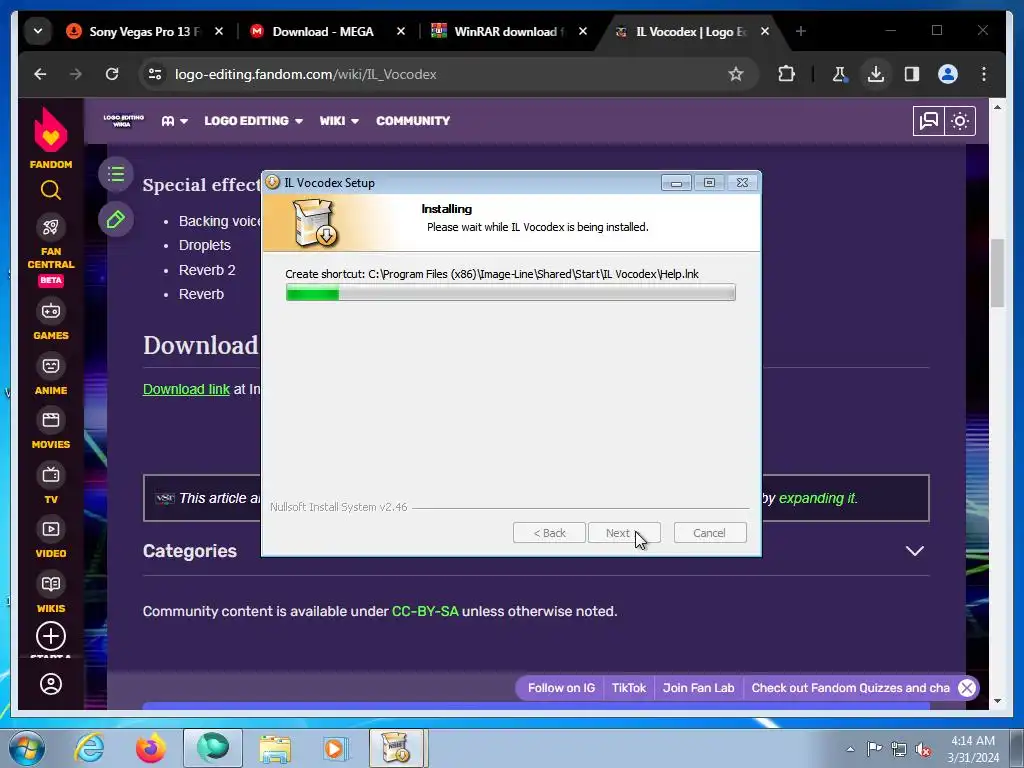Click the expanding it link
Viewport: 1024px width, 768px height.
point(818,498)
